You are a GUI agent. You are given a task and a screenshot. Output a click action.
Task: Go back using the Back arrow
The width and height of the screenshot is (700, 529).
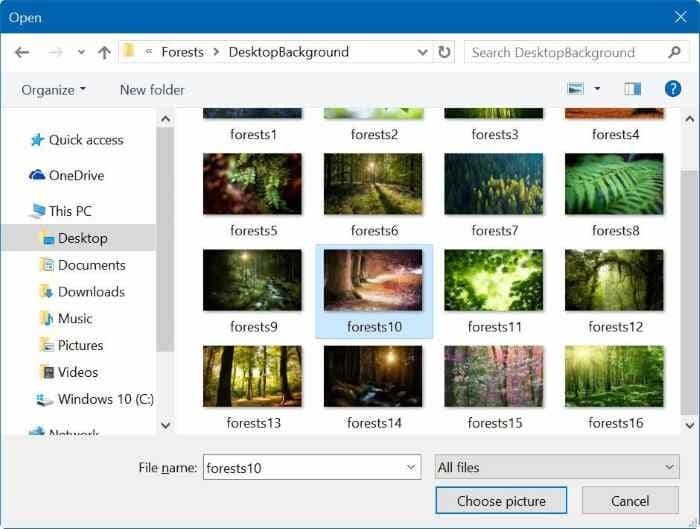coord(22,53)
